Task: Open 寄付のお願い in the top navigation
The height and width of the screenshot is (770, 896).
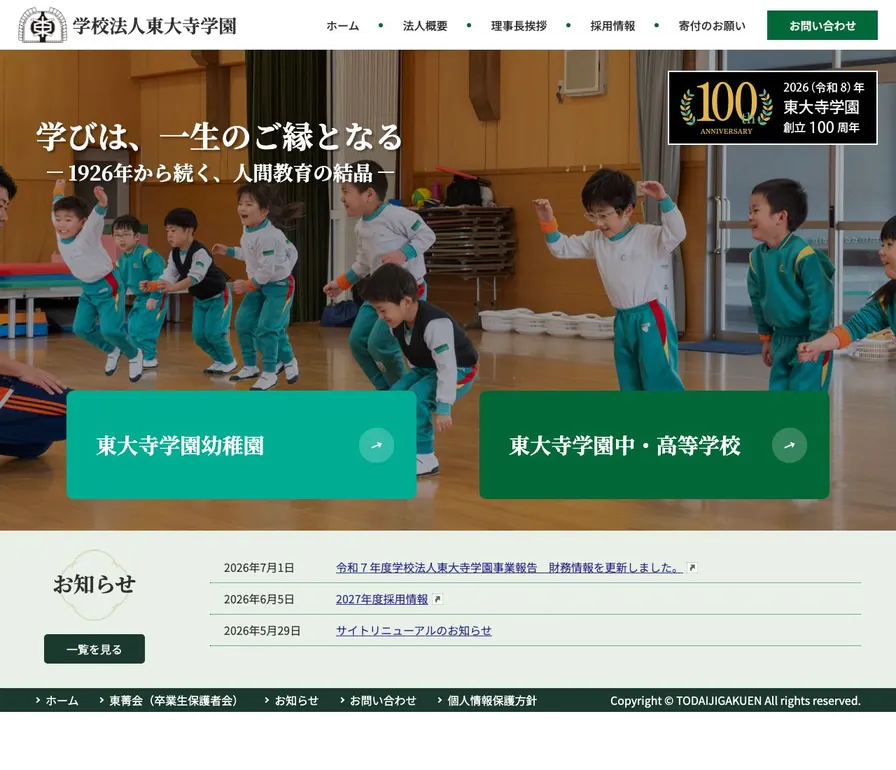Action: [x=711, y=26]
